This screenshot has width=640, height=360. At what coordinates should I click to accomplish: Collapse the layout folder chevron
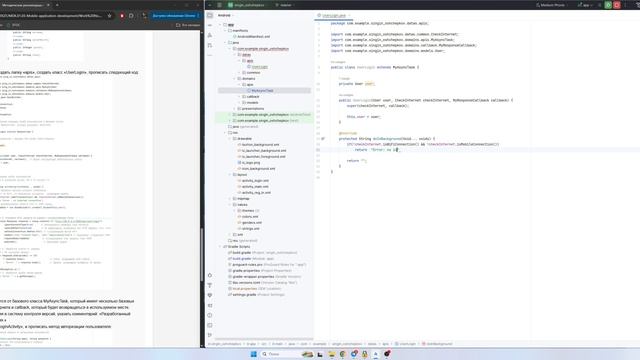click(x=230, y=175)
